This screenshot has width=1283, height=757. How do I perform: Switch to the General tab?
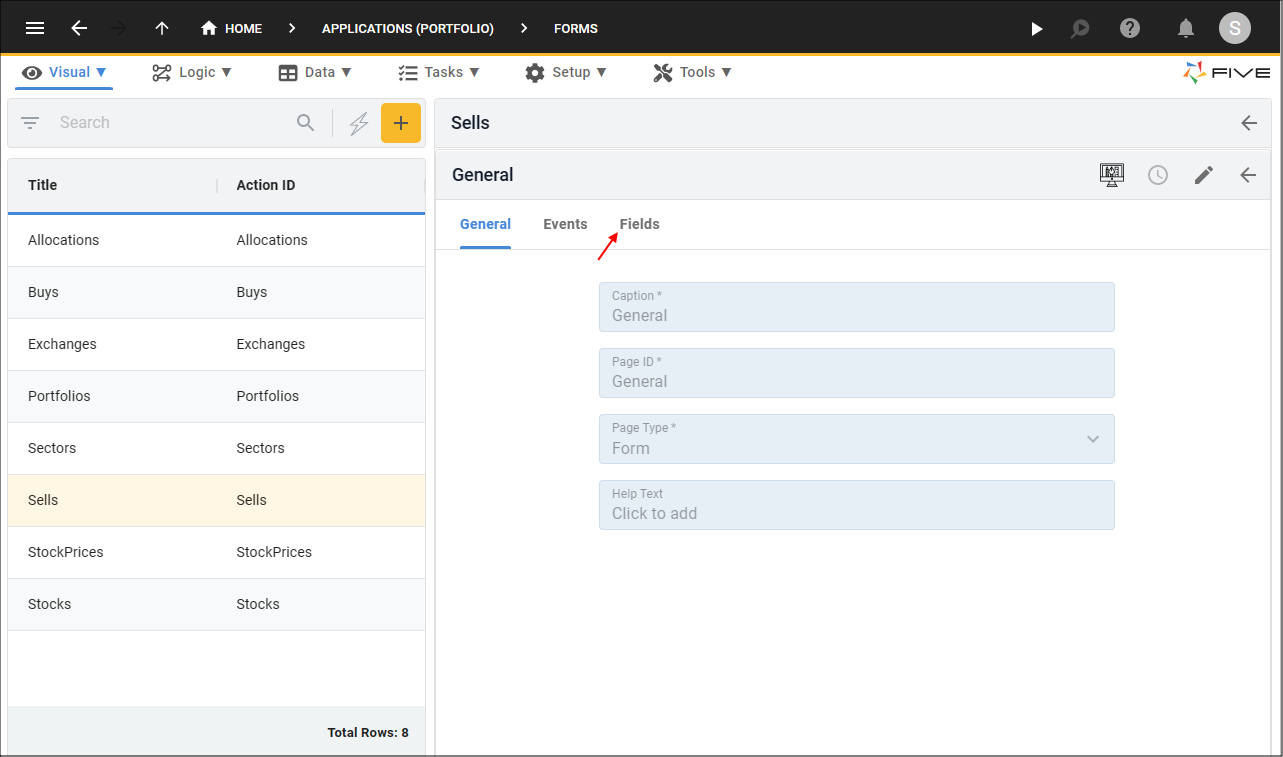485,224
